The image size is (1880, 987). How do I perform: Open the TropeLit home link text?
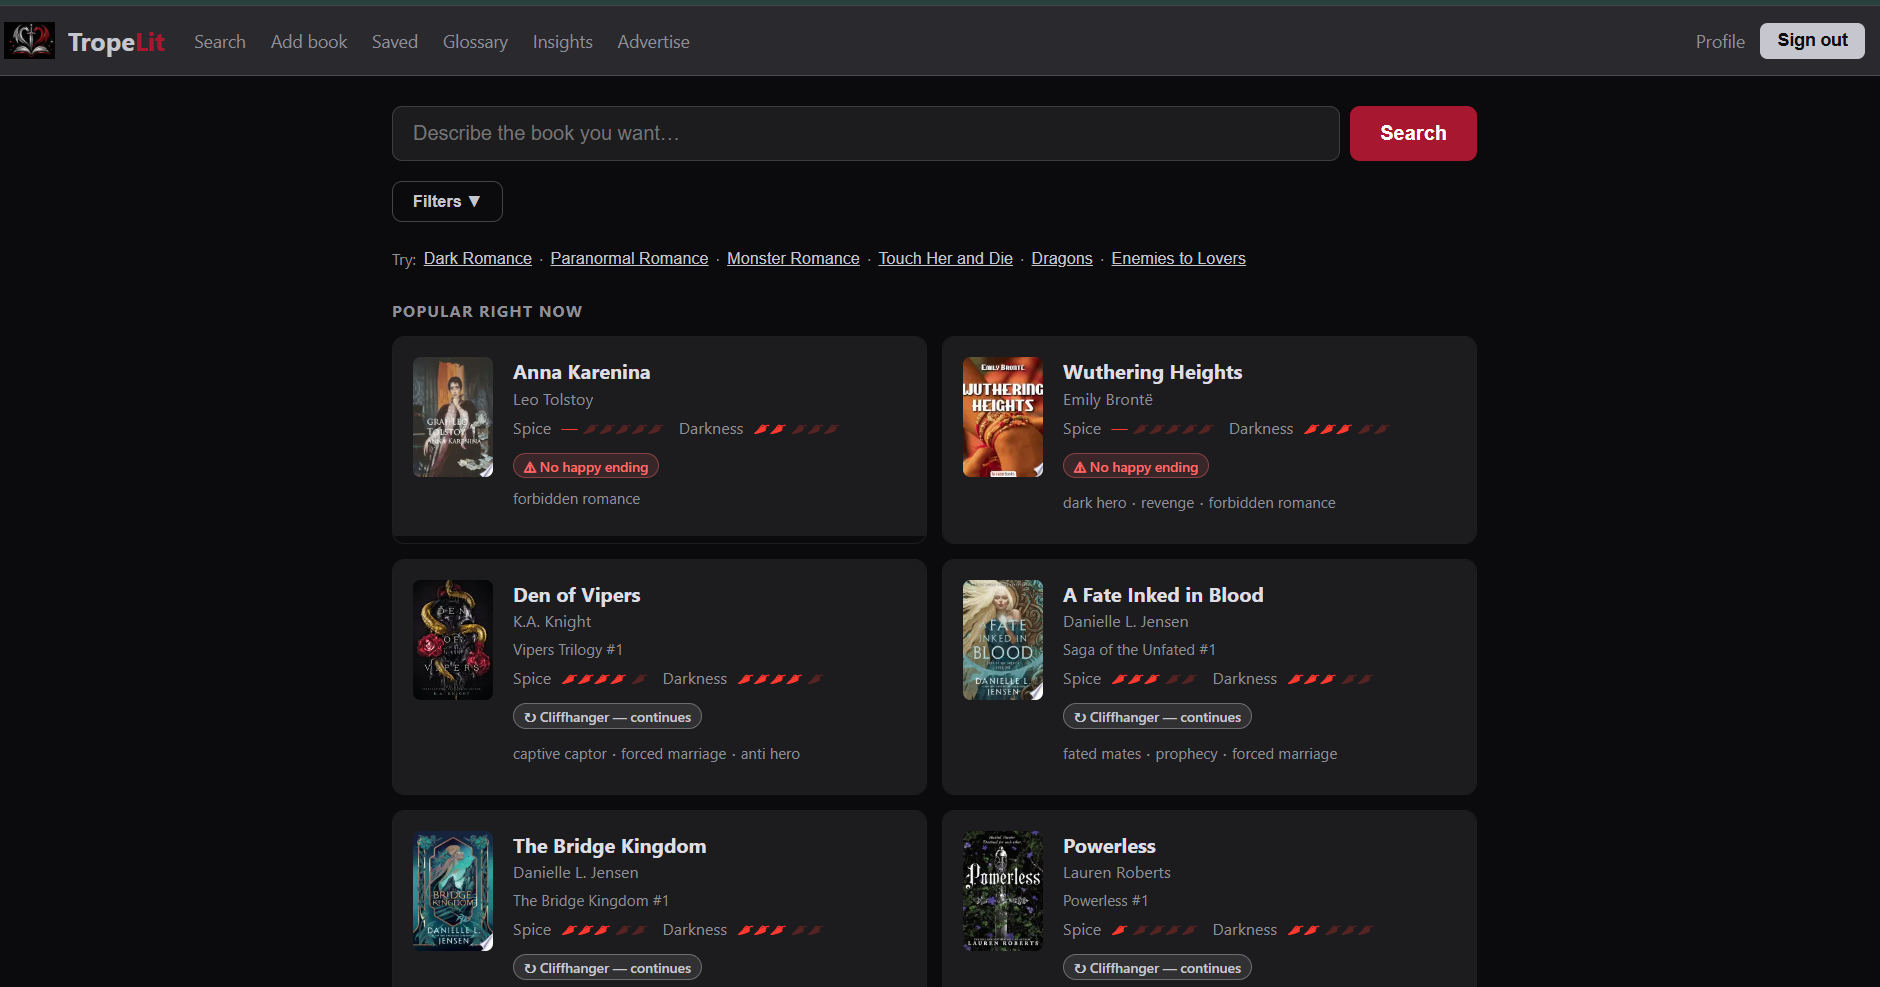116,42
